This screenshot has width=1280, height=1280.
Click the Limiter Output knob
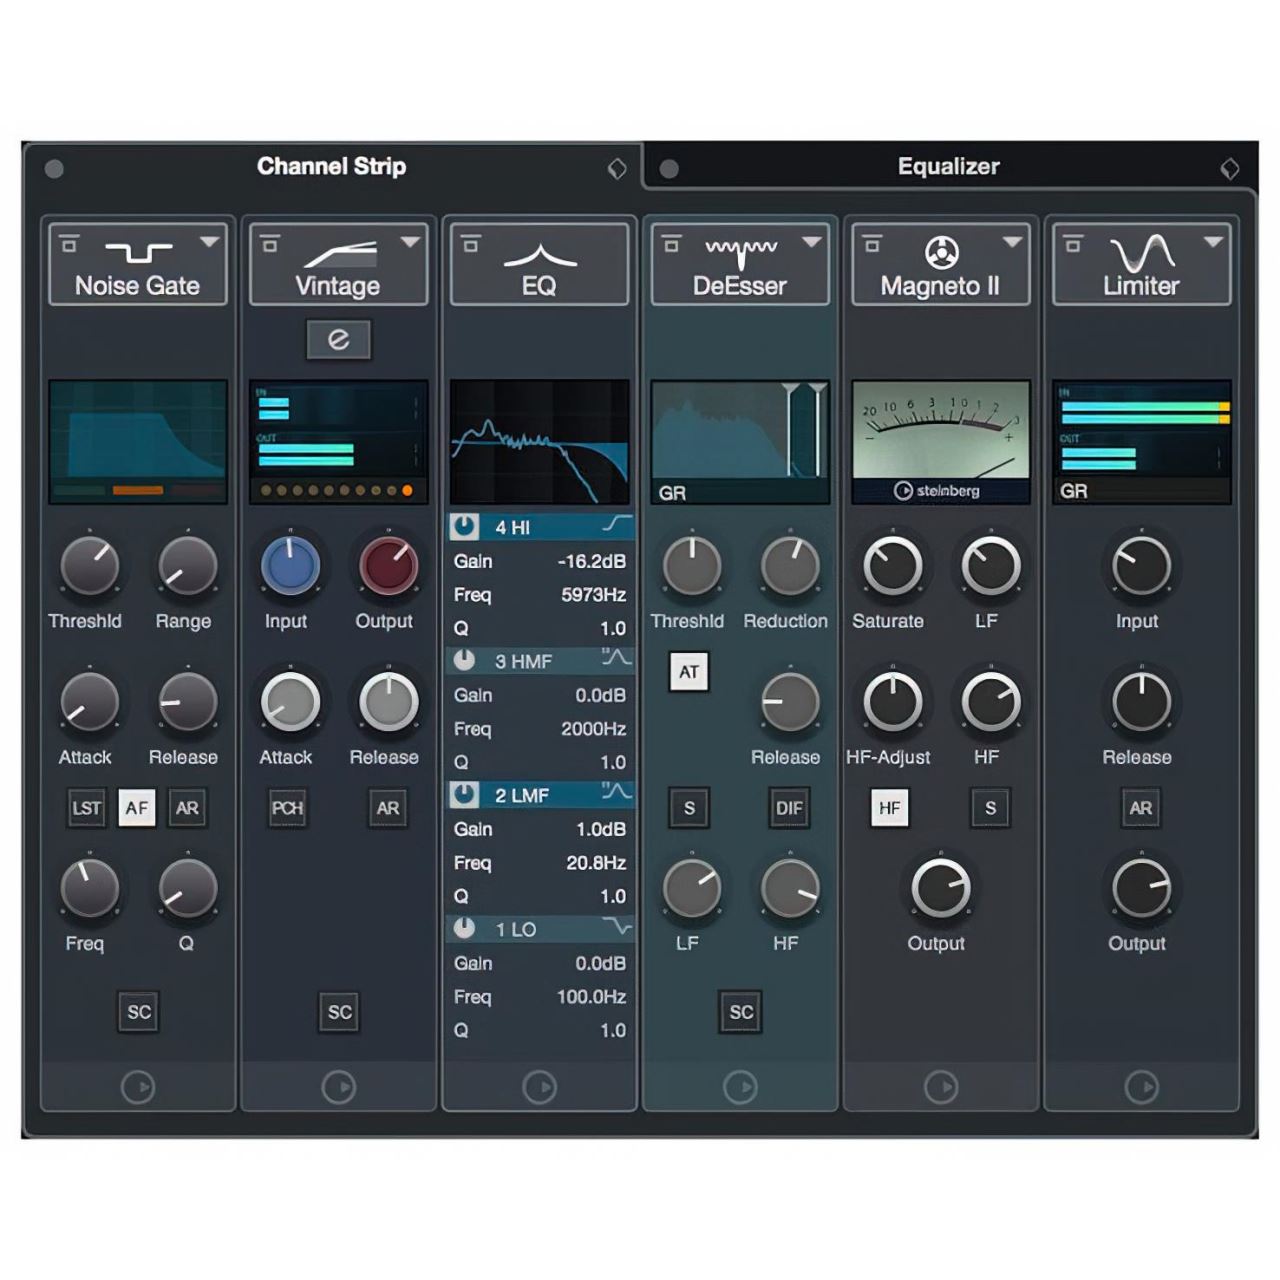[1141, 888]
